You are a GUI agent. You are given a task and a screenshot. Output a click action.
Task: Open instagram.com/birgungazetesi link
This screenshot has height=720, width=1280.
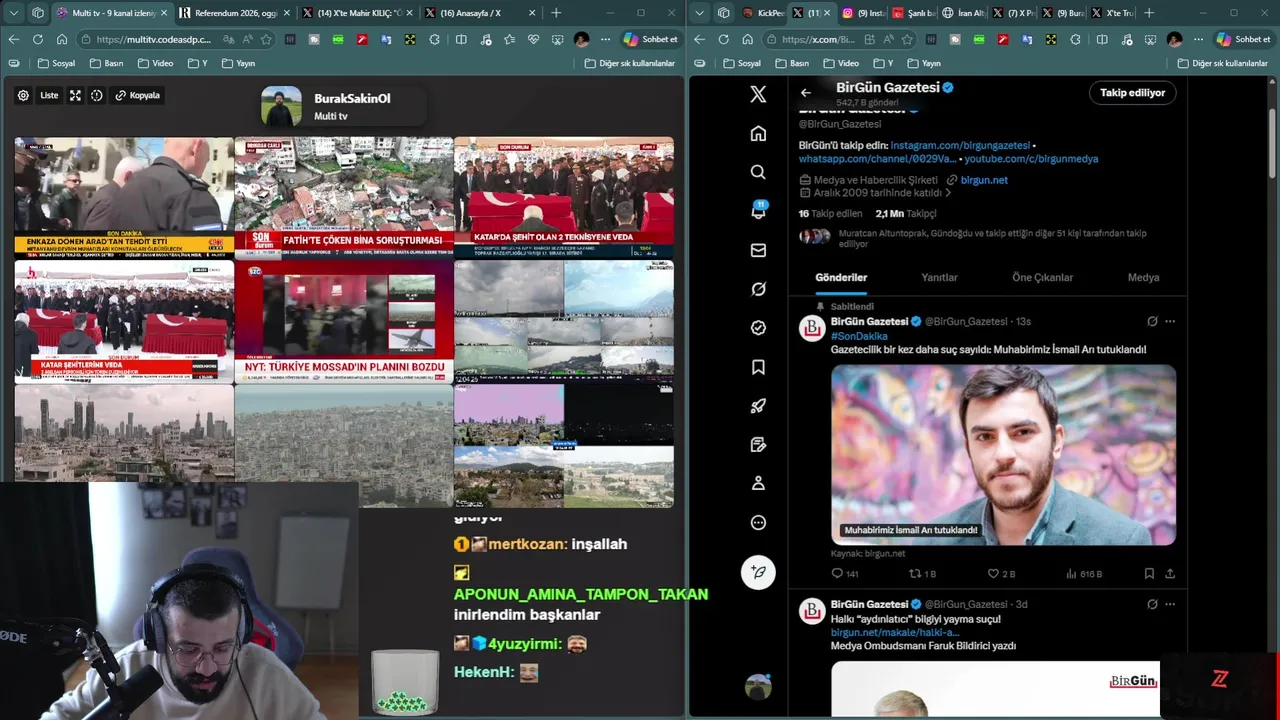[960, 145]
